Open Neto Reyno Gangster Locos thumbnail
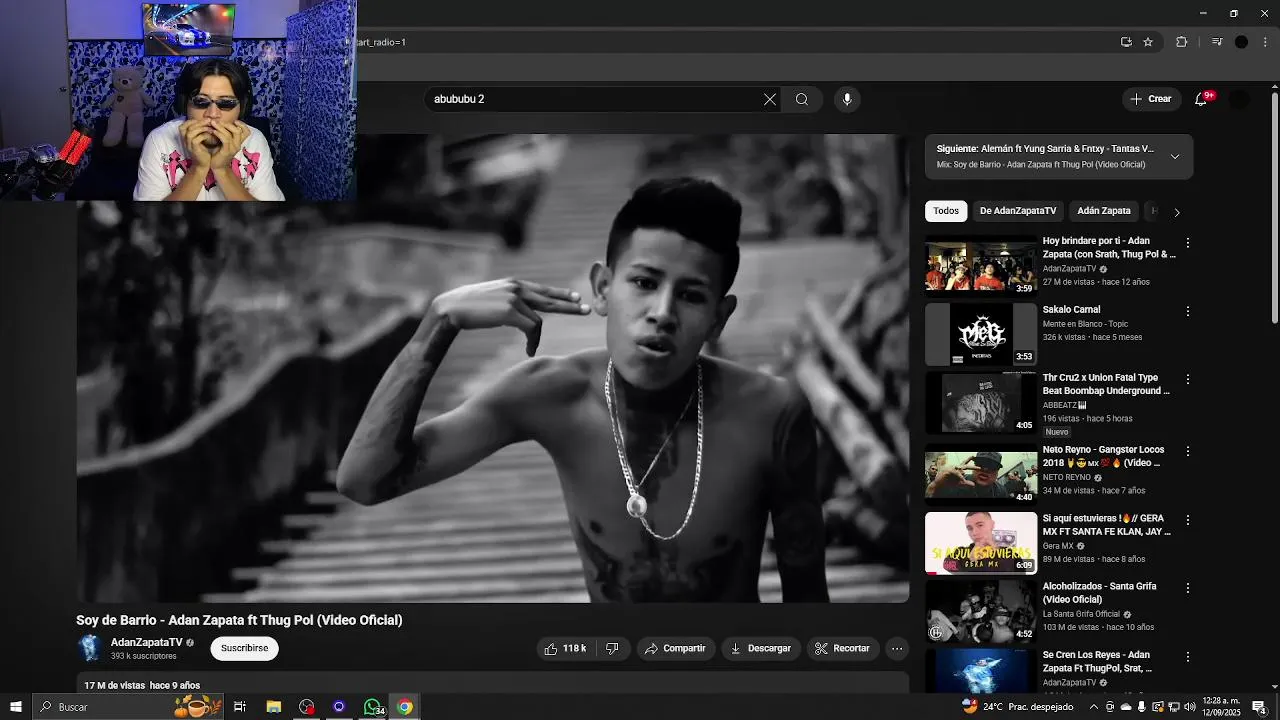Image resolution: width=1280 pixels, height=720 pixels. tap(980, 474)
